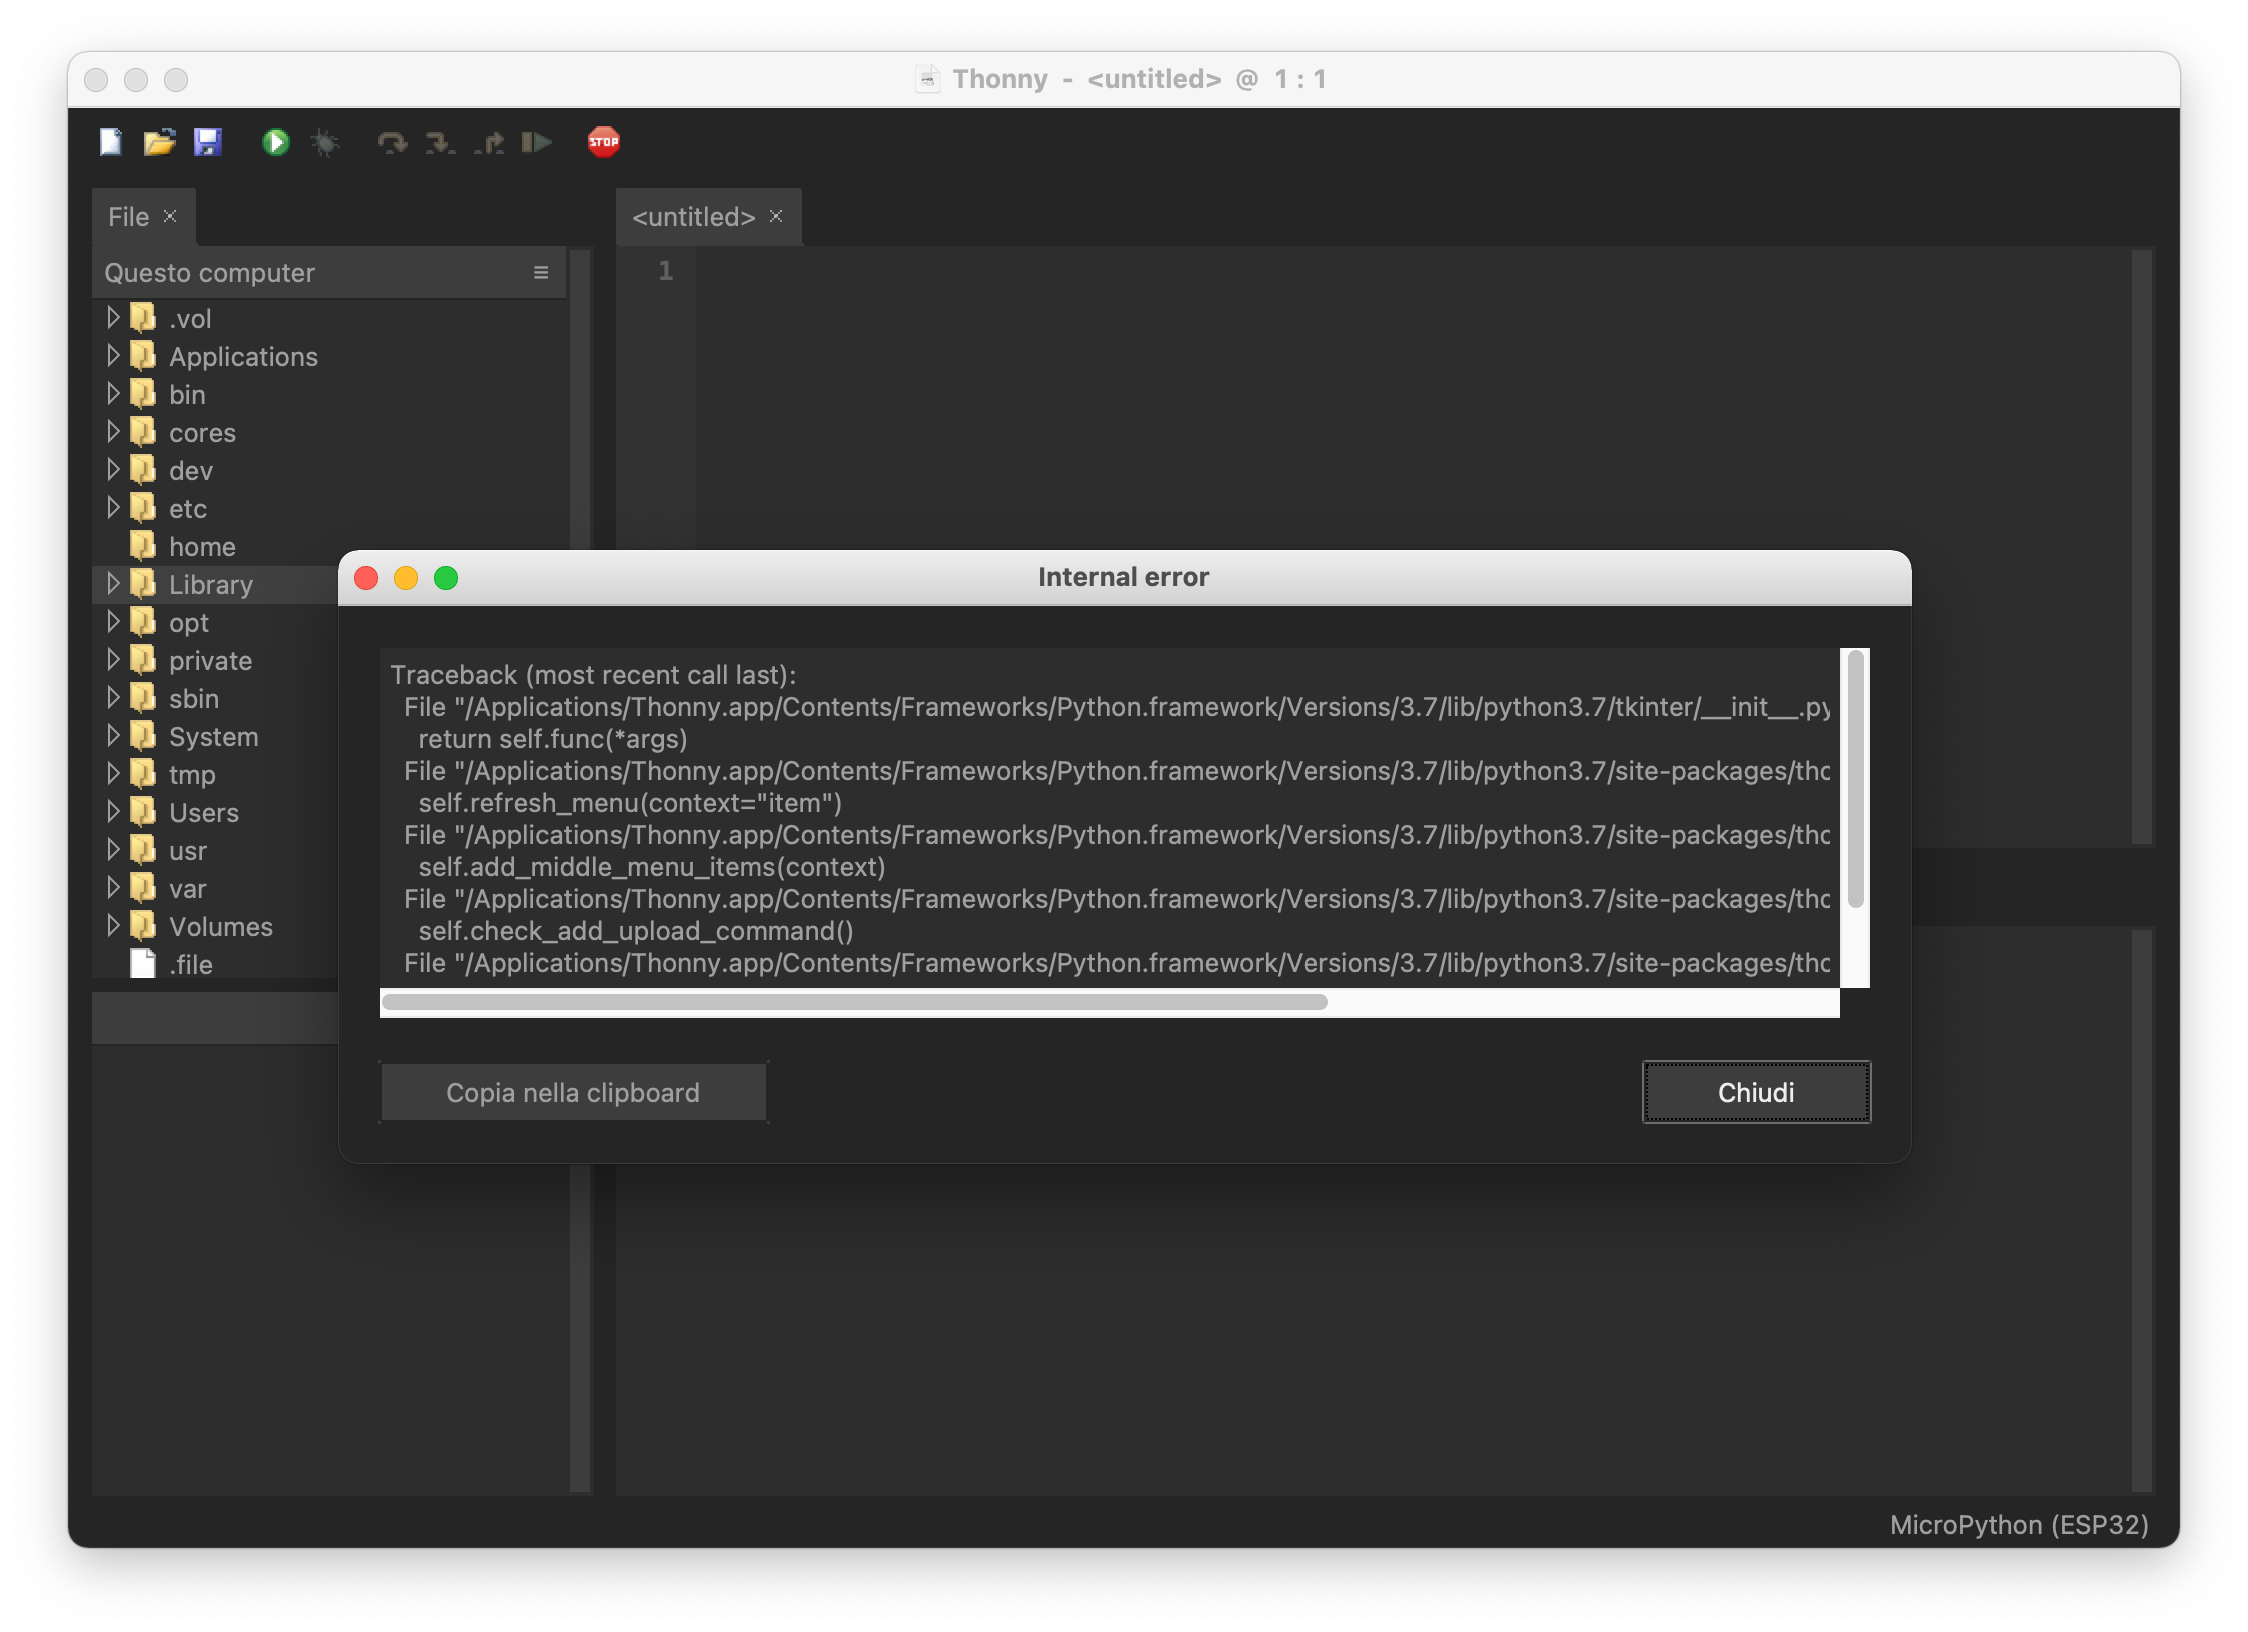This screenshot has width=2248, height=1632.
Task: Close Internal error dialog with red button
Action: [366, 578]
